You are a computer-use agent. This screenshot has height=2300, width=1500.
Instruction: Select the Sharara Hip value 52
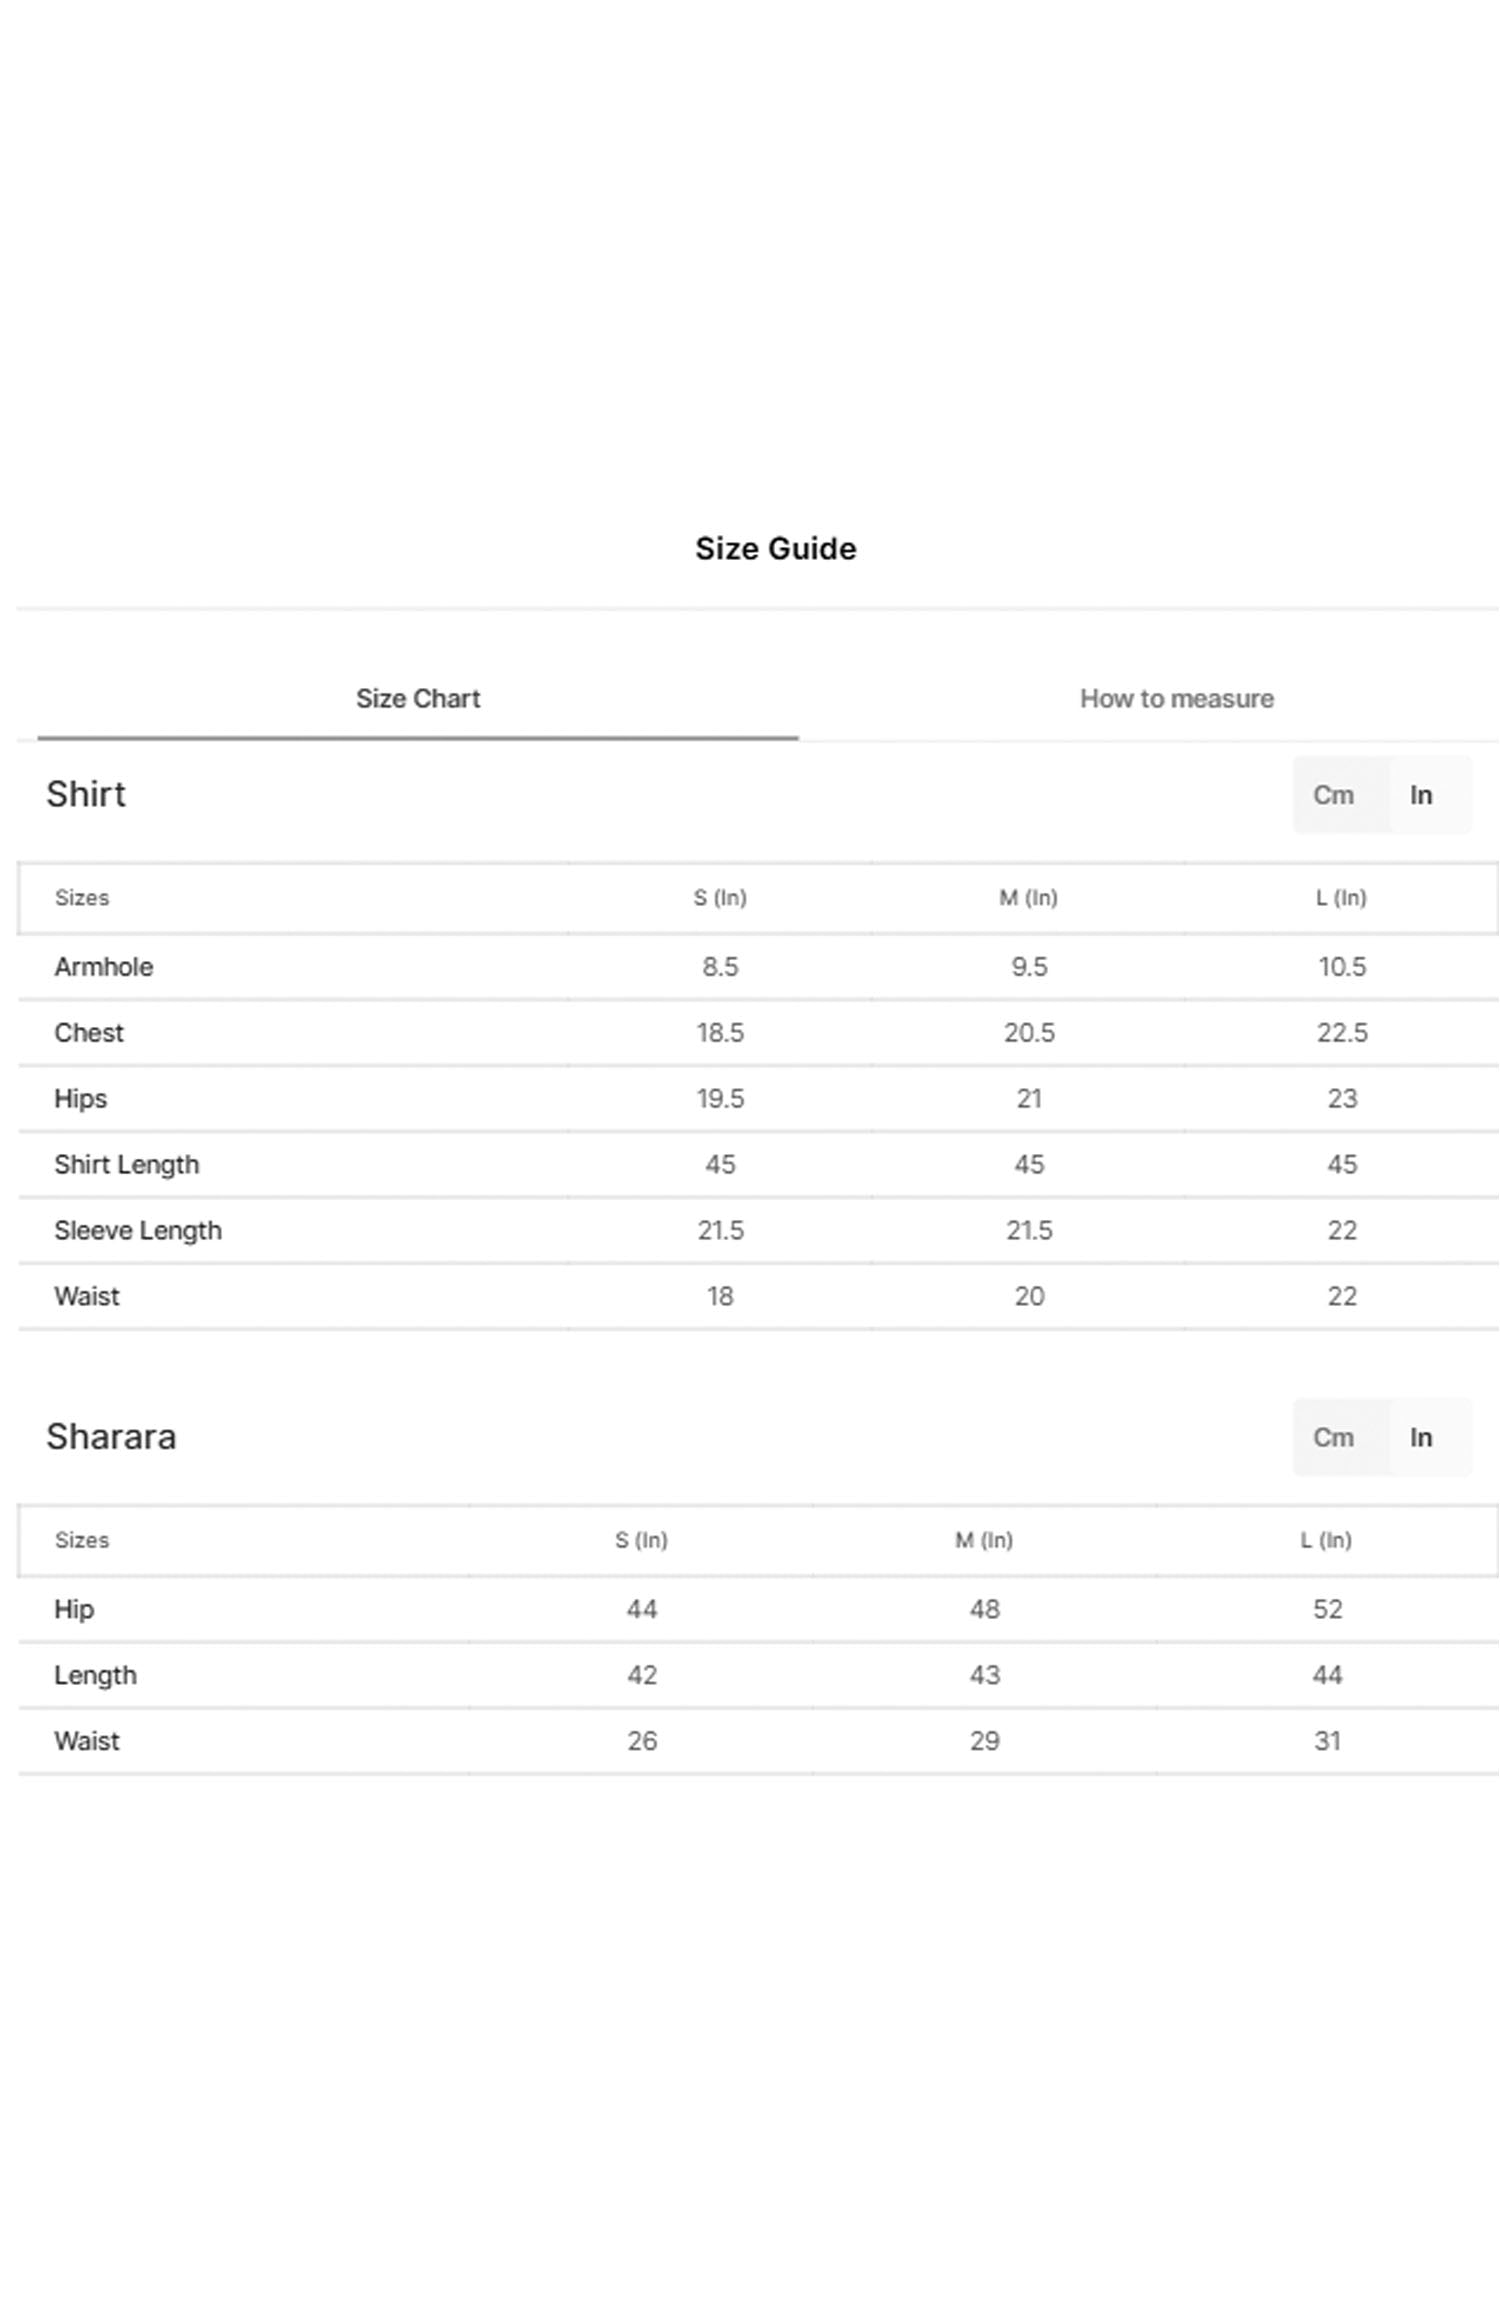tap(1327, 1609)
